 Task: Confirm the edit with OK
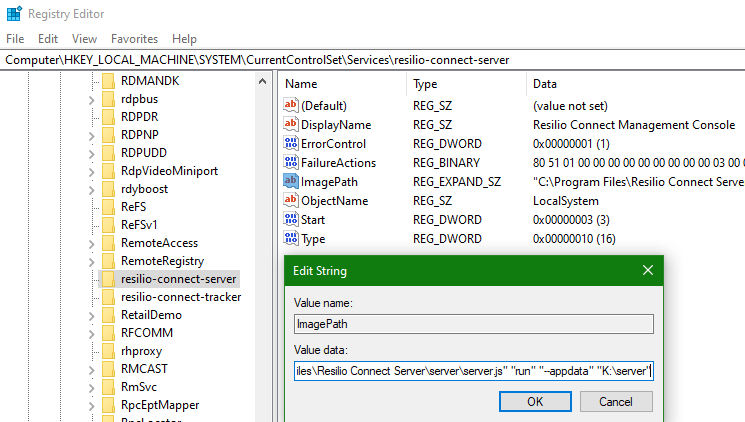tap(535, 401)
